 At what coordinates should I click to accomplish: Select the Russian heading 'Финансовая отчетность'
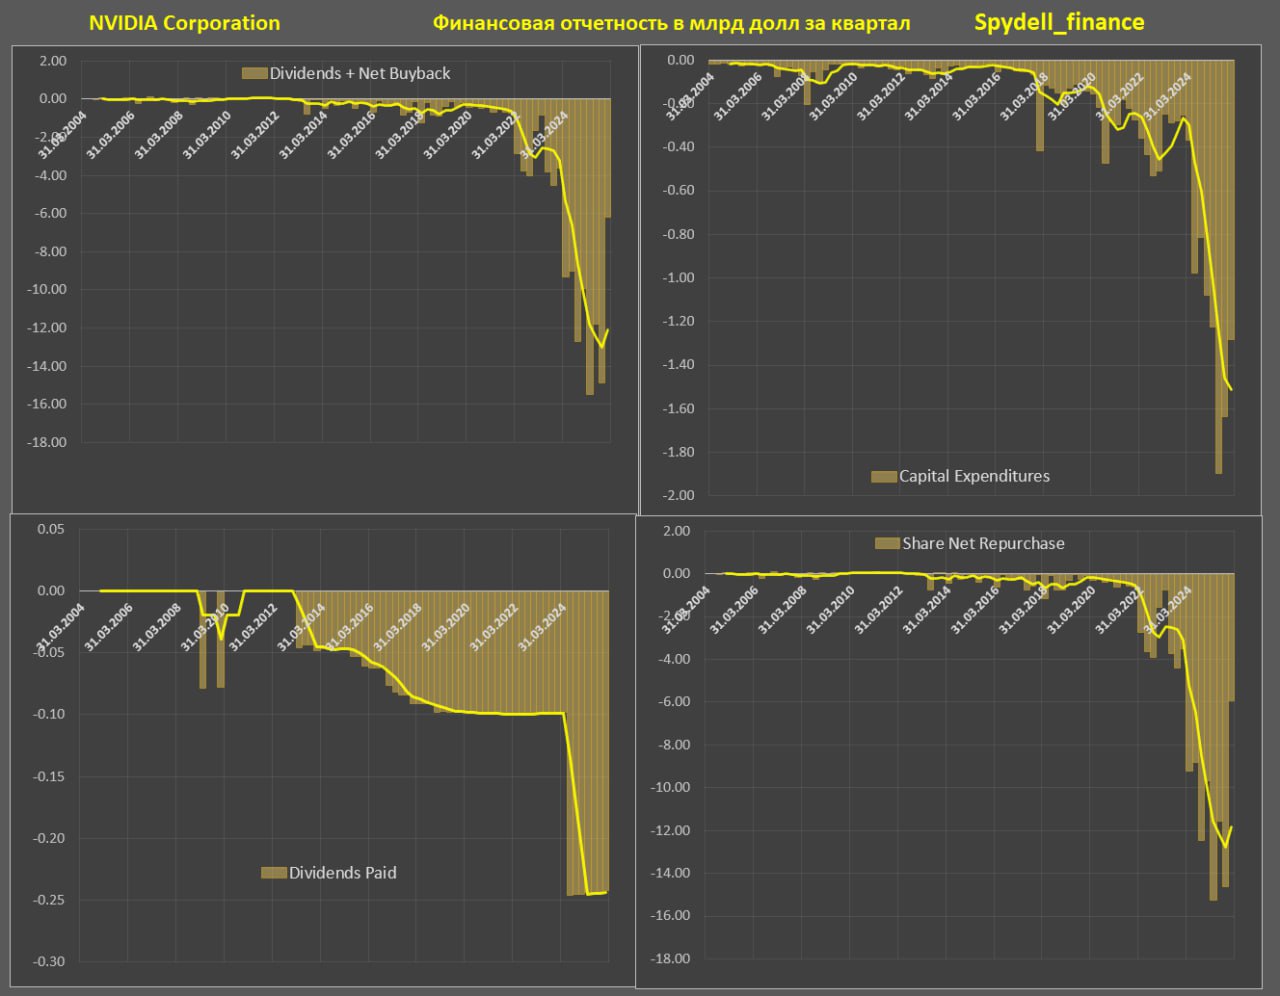tap(547, 23)
